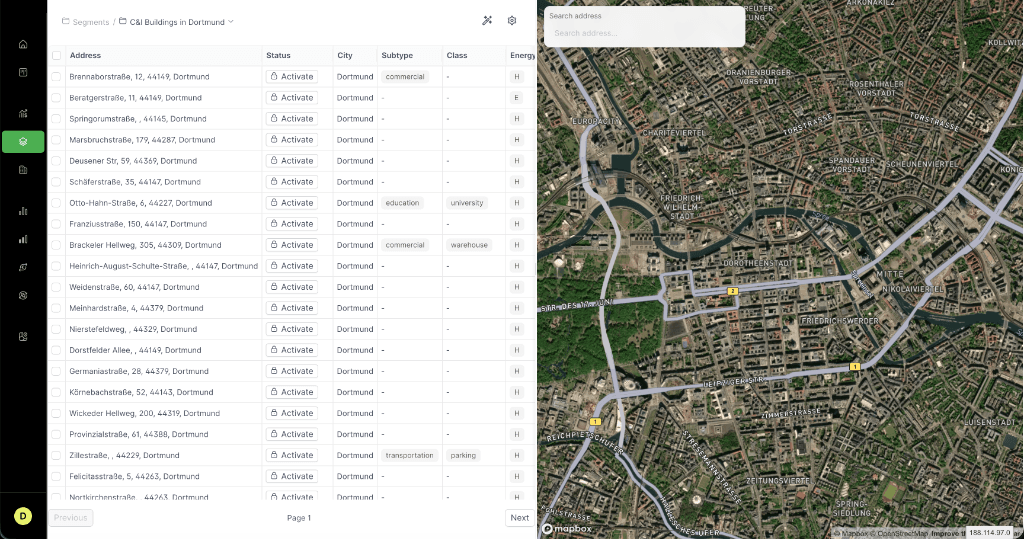This screenshot has height=539, width=1024.
Task: Click the Activate button for Zillestraße
Action: [292, 455]
